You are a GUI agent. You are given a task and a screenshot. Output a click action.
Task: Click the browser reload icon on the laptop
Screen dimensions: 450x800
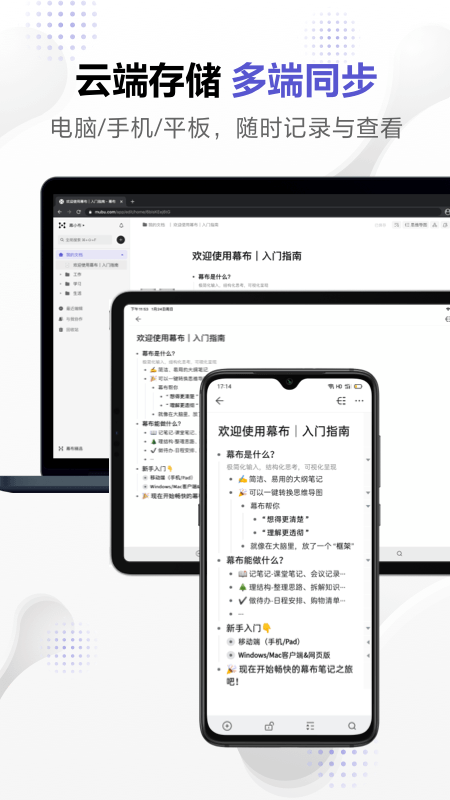click(x=79, y=212)
